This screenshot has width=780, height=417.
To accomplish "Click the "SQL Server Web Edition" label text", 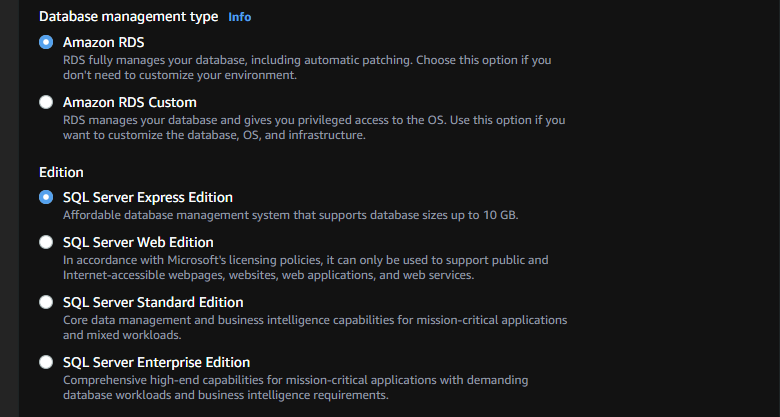I will [x=138, y=242].
